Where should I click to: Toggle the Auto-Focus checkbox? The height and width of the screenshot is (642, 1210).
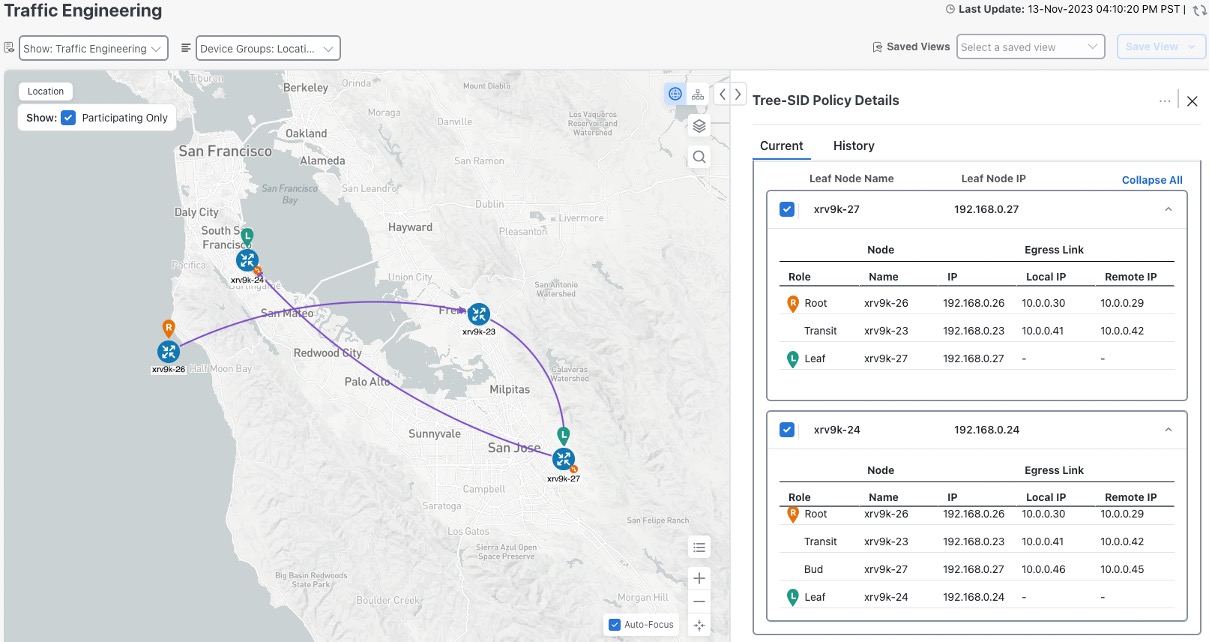point(614,625)
